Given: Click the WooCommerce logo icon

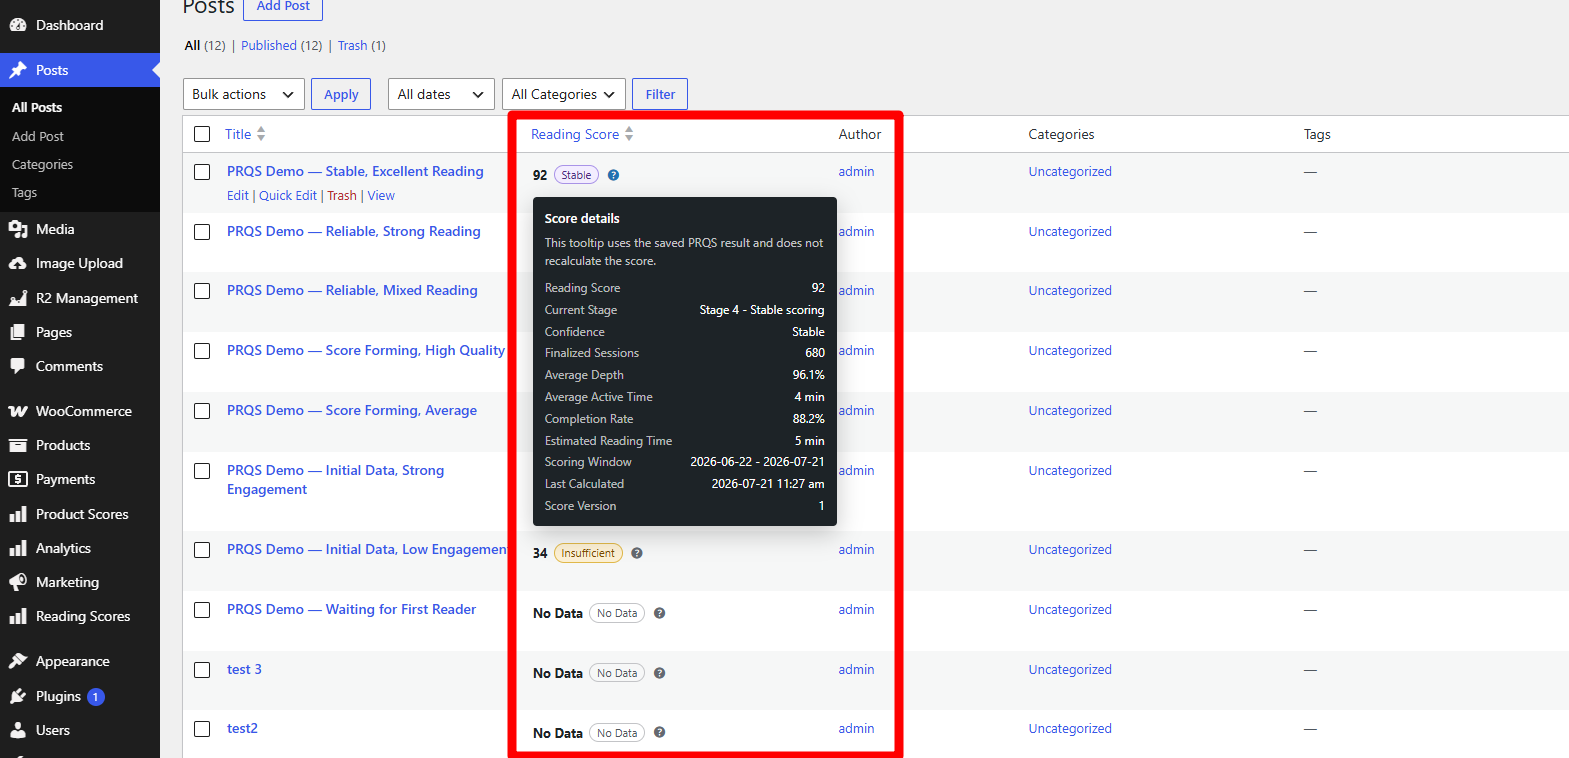Looking at the screenshot, I should [18, 411].
